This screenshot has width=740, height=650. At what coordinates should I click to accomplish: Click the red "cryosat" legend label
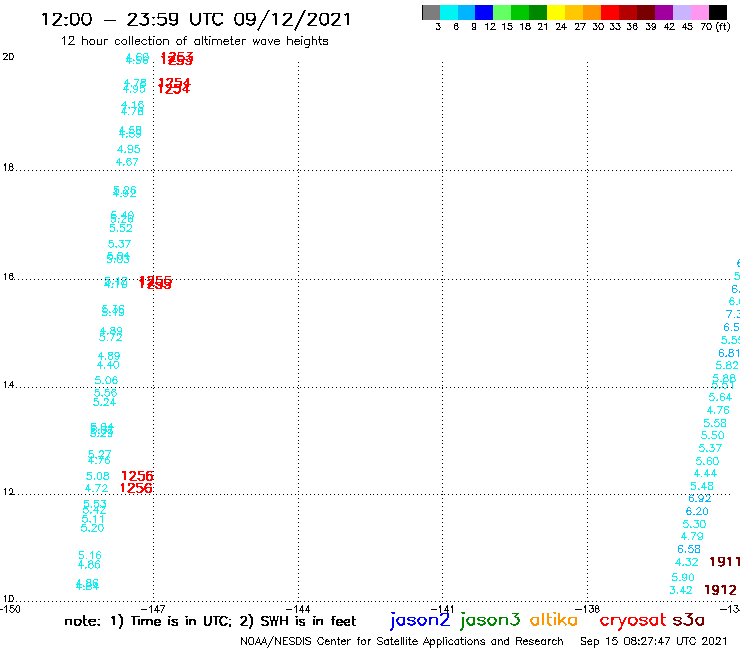coord(633,620)
